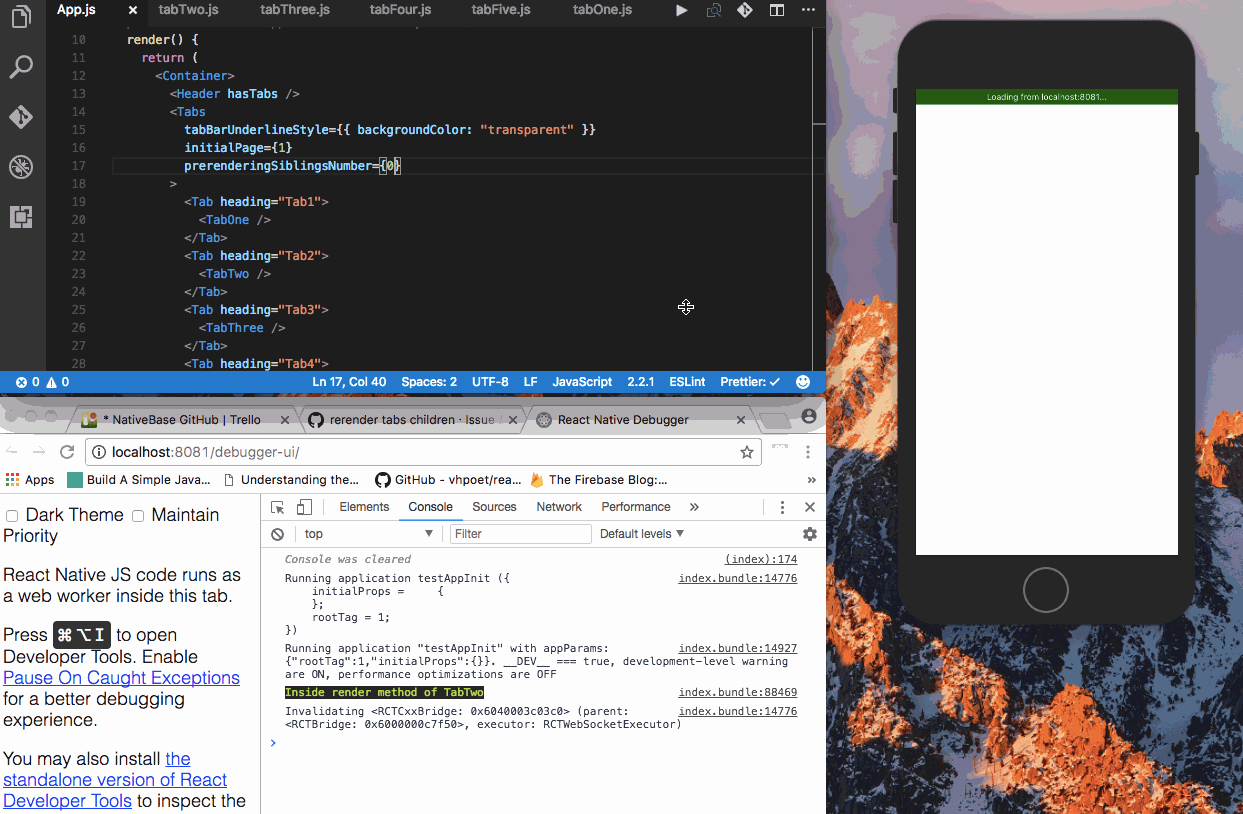Screen dimensions: 1243x814
Task: Open the Split Editor icon
Action: 777,10
